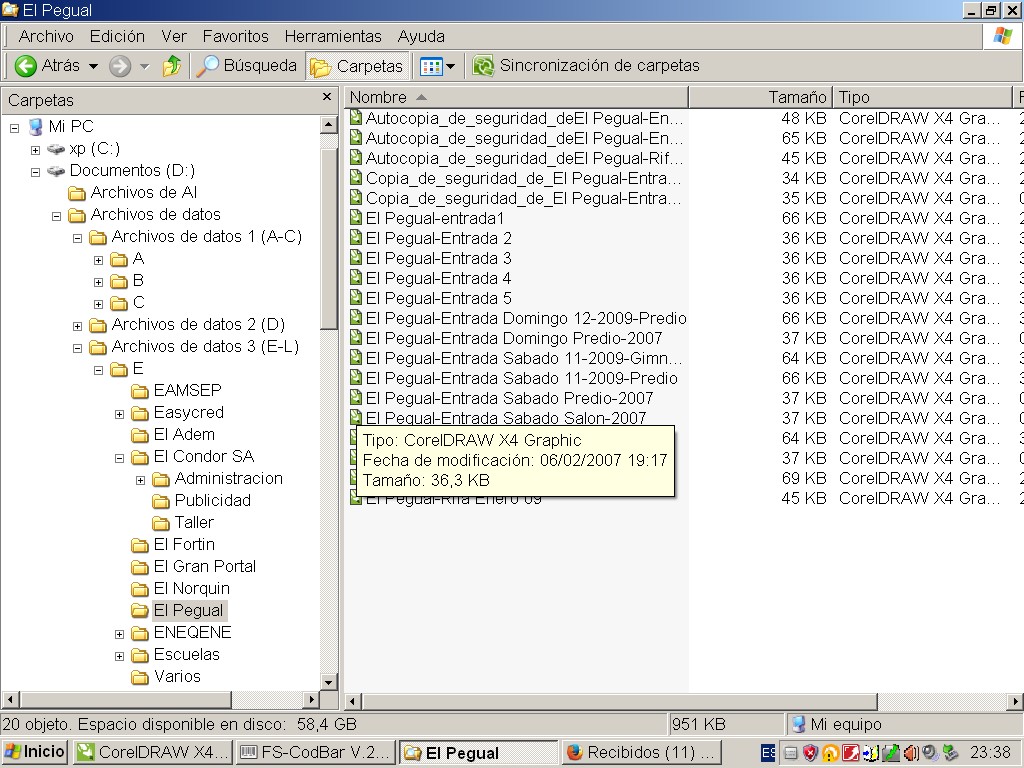The width and height of the screenshot is (1024, 768).
Task: Click the Inicio start button
Action: tap(35, 752)
